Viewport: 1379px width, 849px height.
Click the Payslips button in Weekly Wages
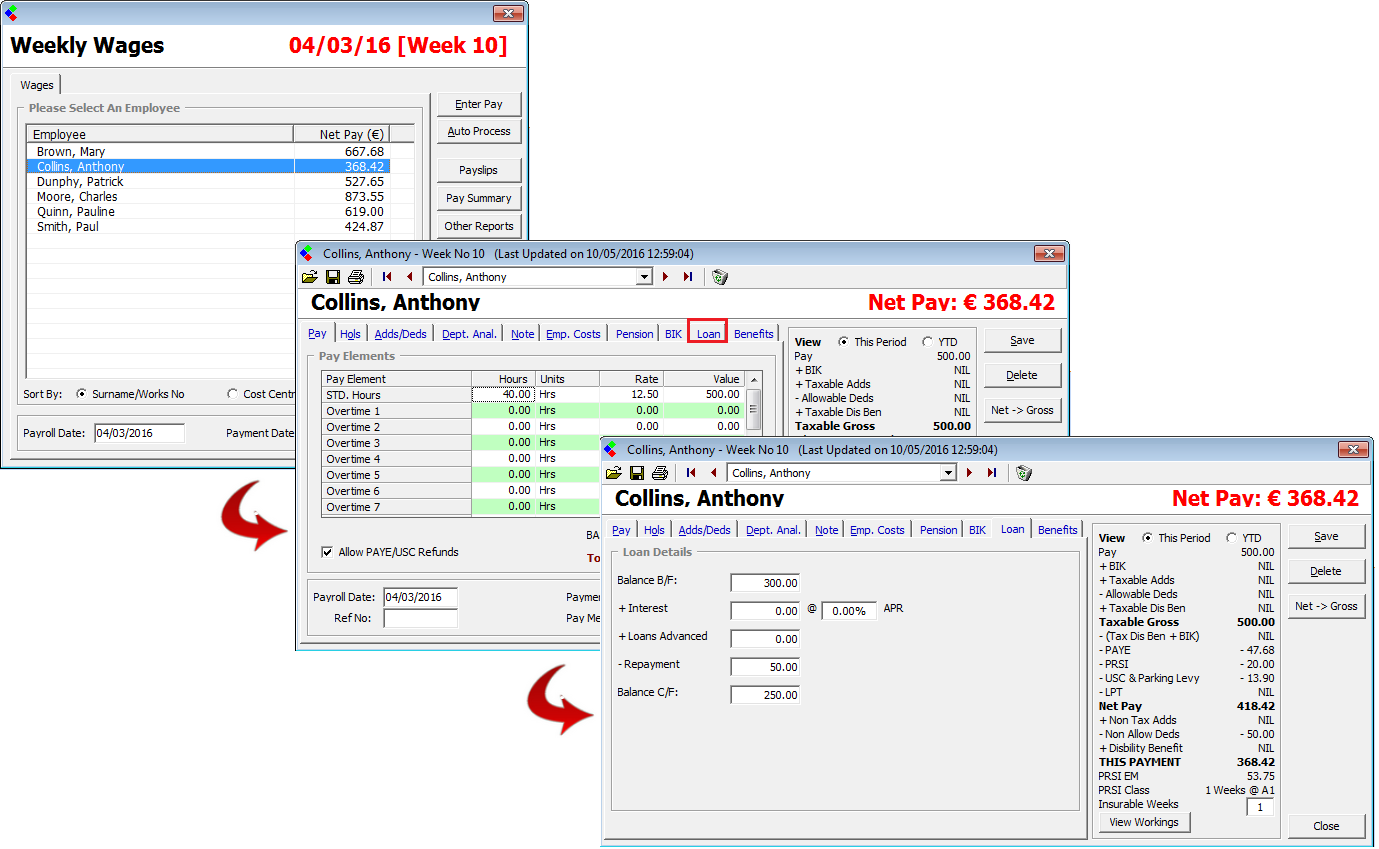[479, 170]
